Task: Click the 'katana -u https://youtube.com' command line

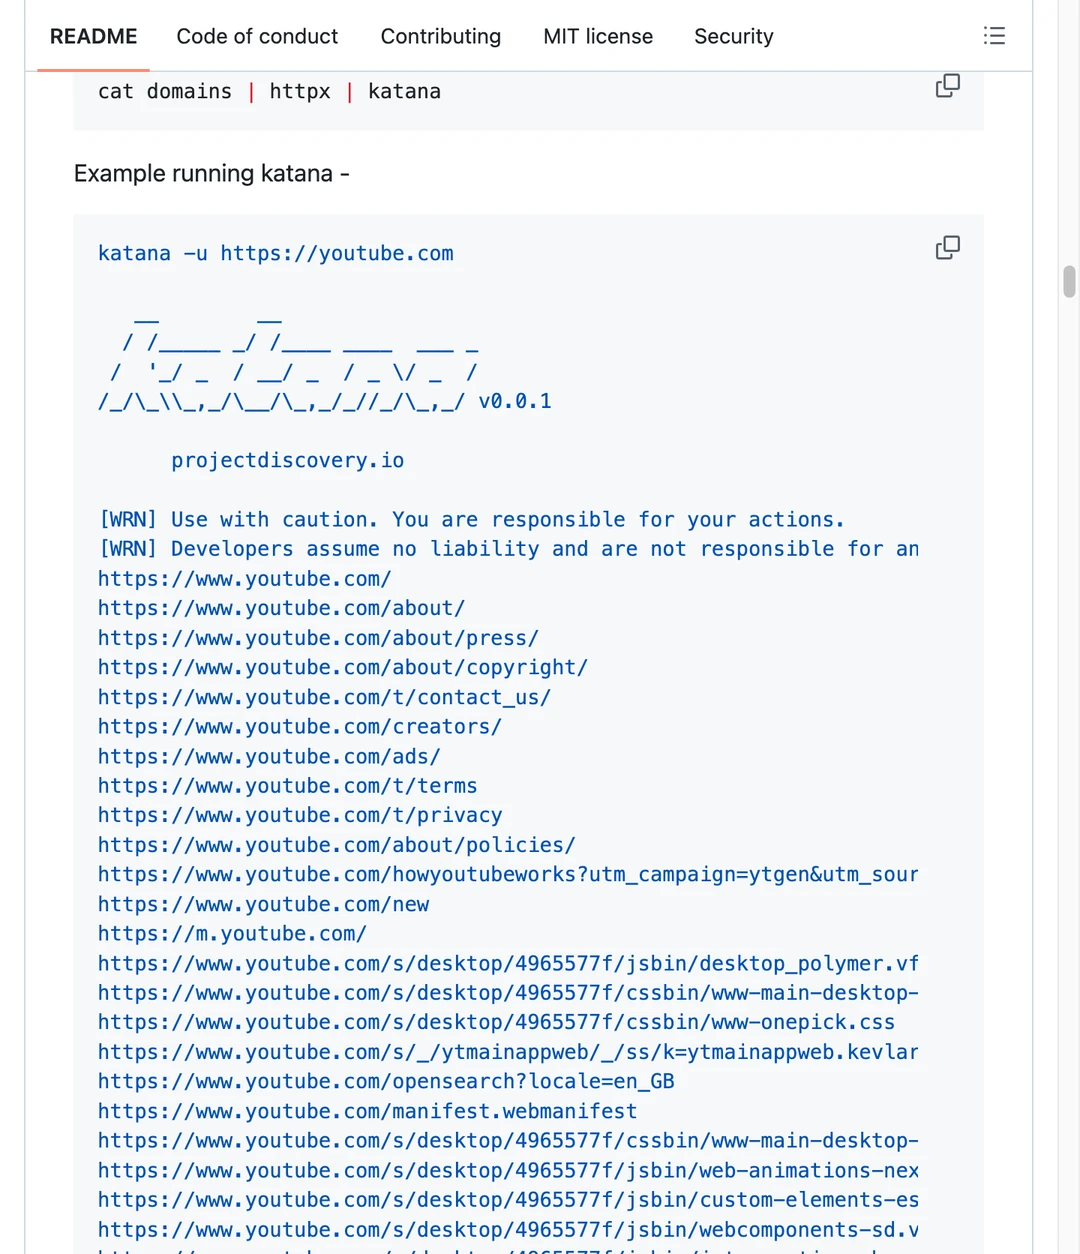Action: (276, 253)
